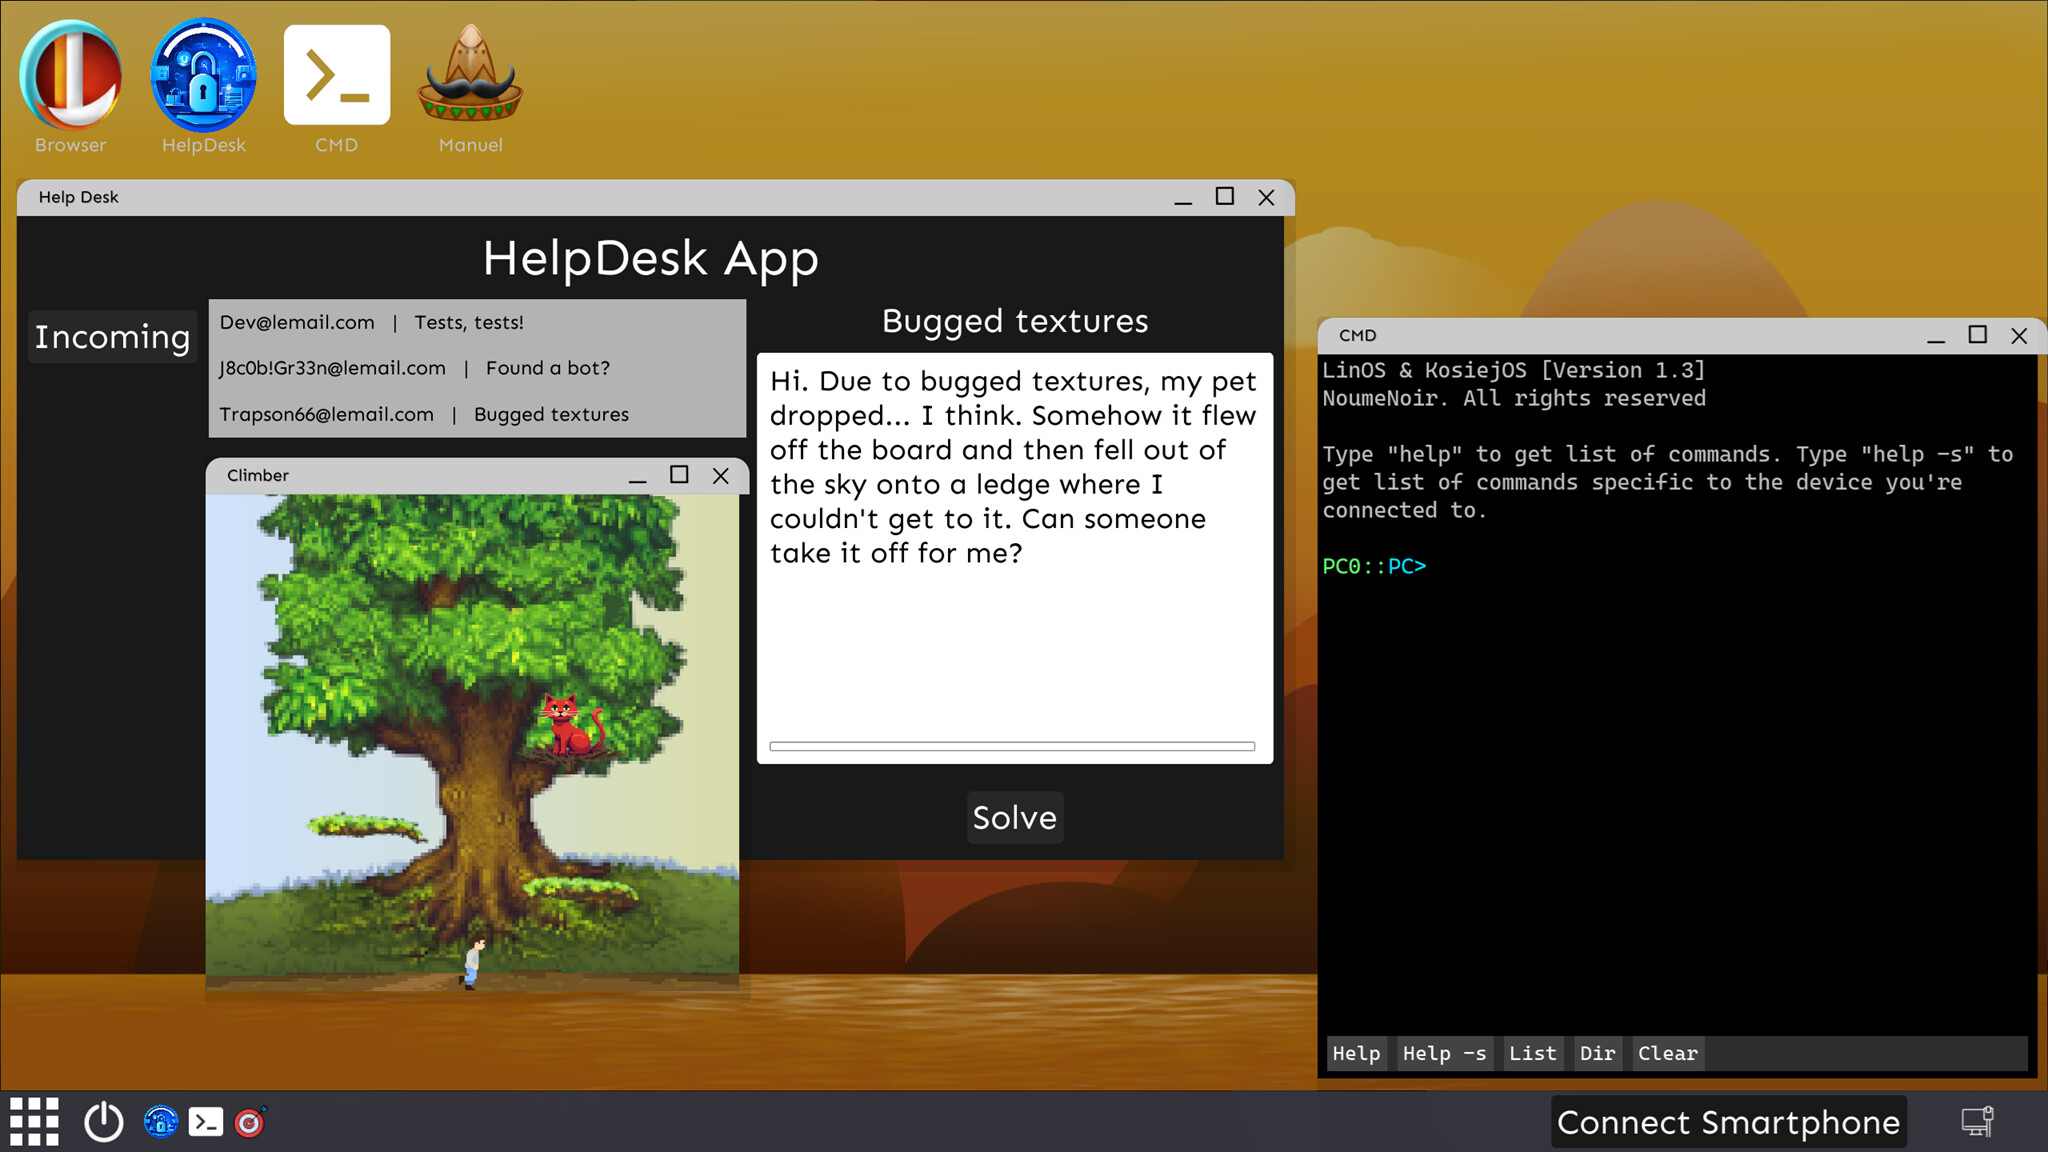The height and width of the screenshot is (1152, 2048).
Task: Click the PC0::PC command prompt line
Action: click(1374, 566)
